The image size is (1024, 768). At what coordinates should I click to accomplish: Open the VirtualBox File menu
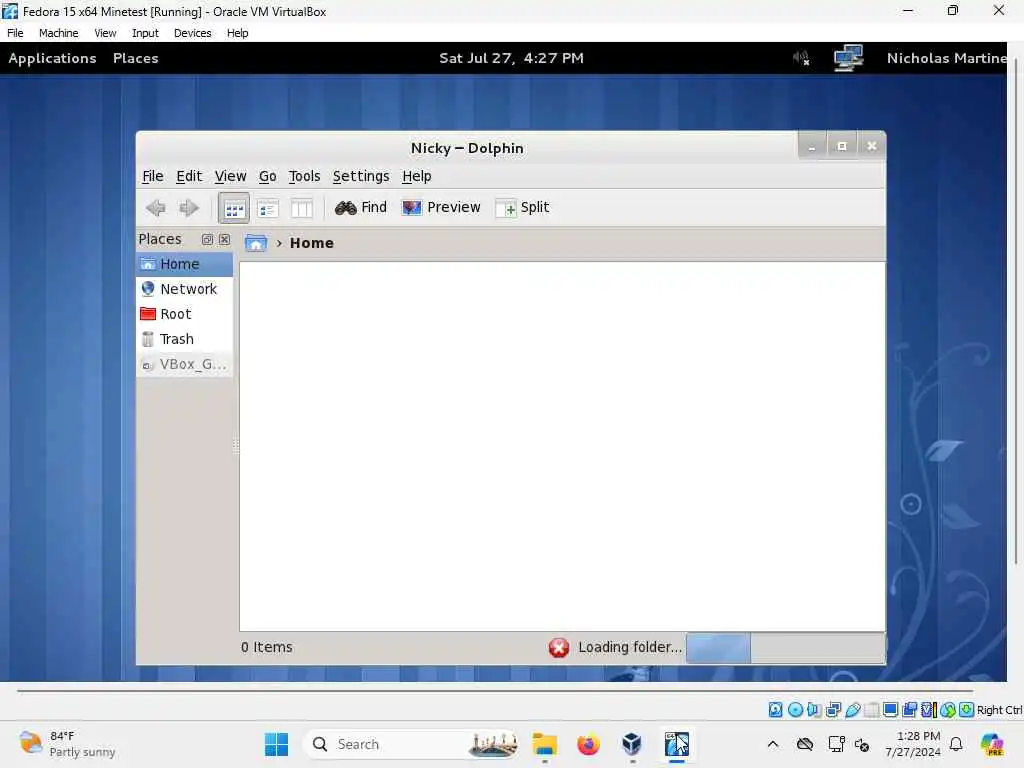click(15, 33)
